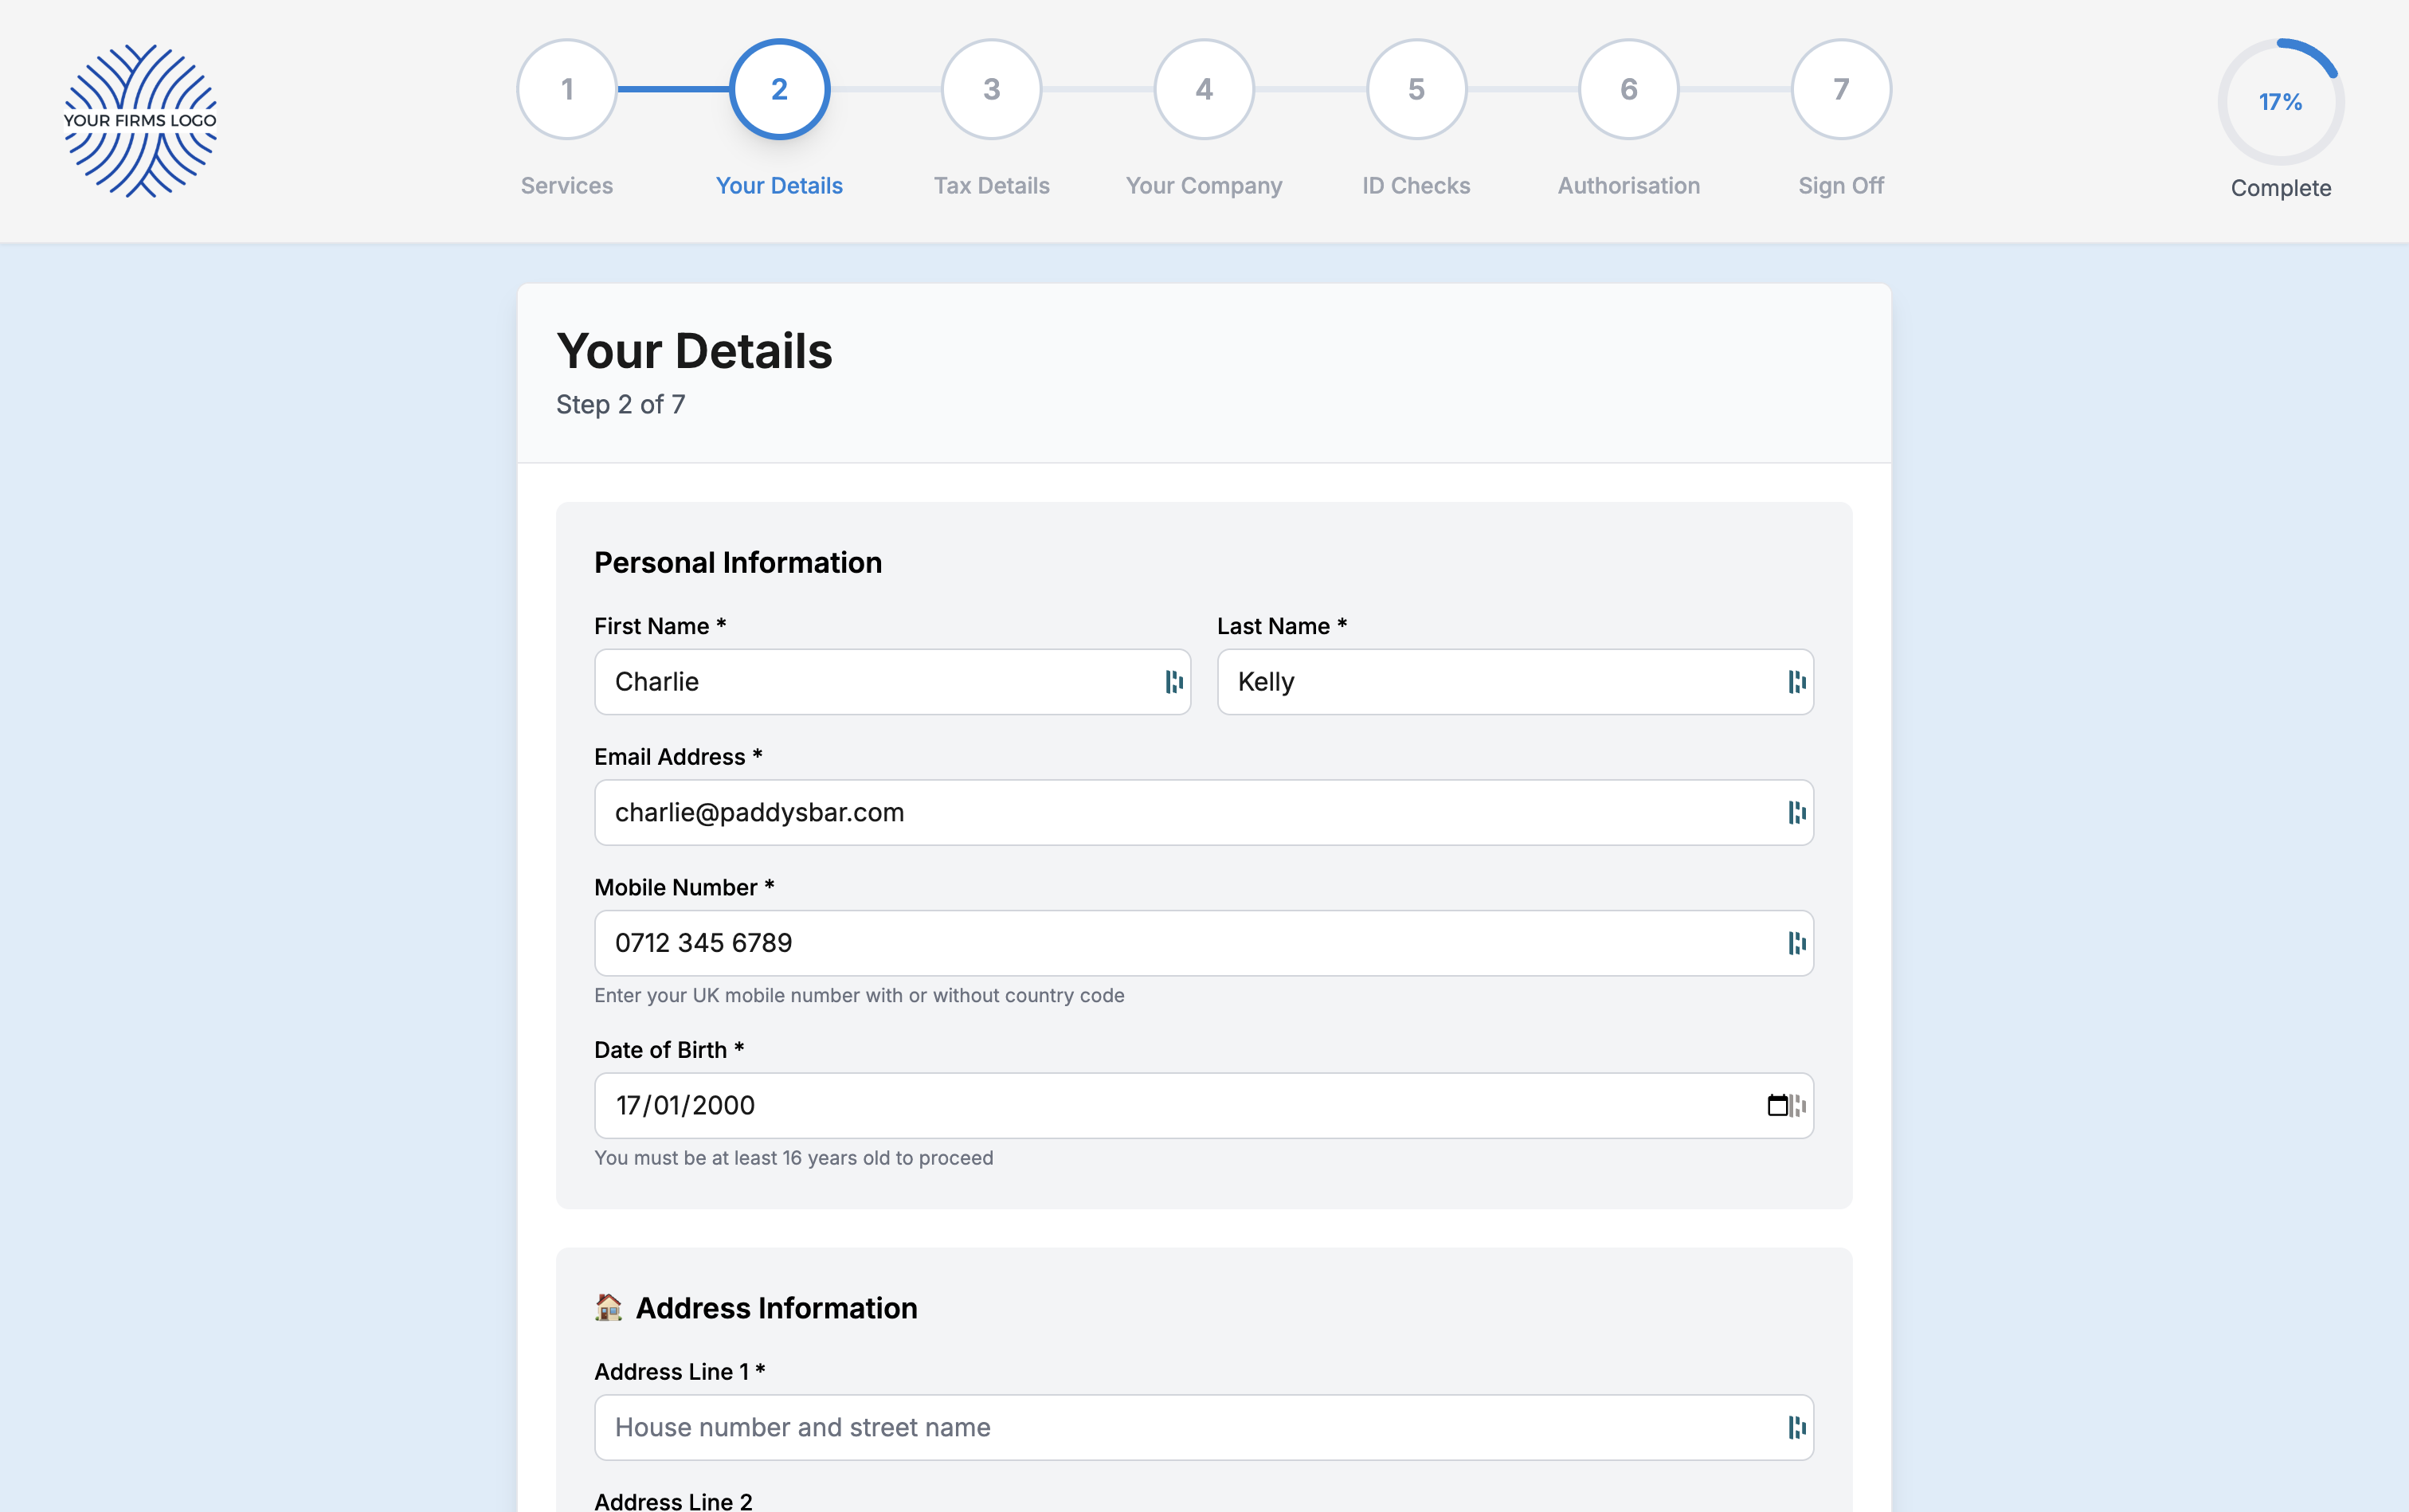
Task: Click autofill icon in Mobile Number field
Action: click(1796, 943)
